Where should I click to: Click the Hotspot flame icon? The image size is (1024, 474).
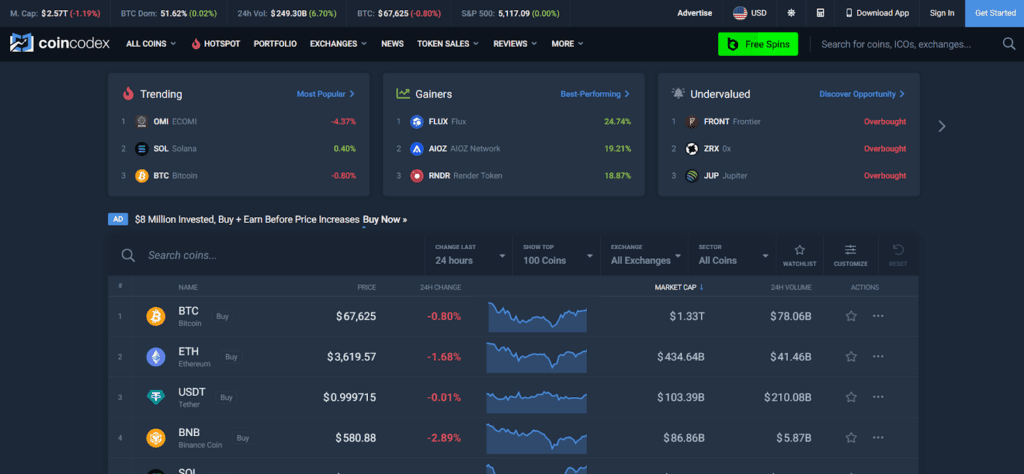[196, 44]
